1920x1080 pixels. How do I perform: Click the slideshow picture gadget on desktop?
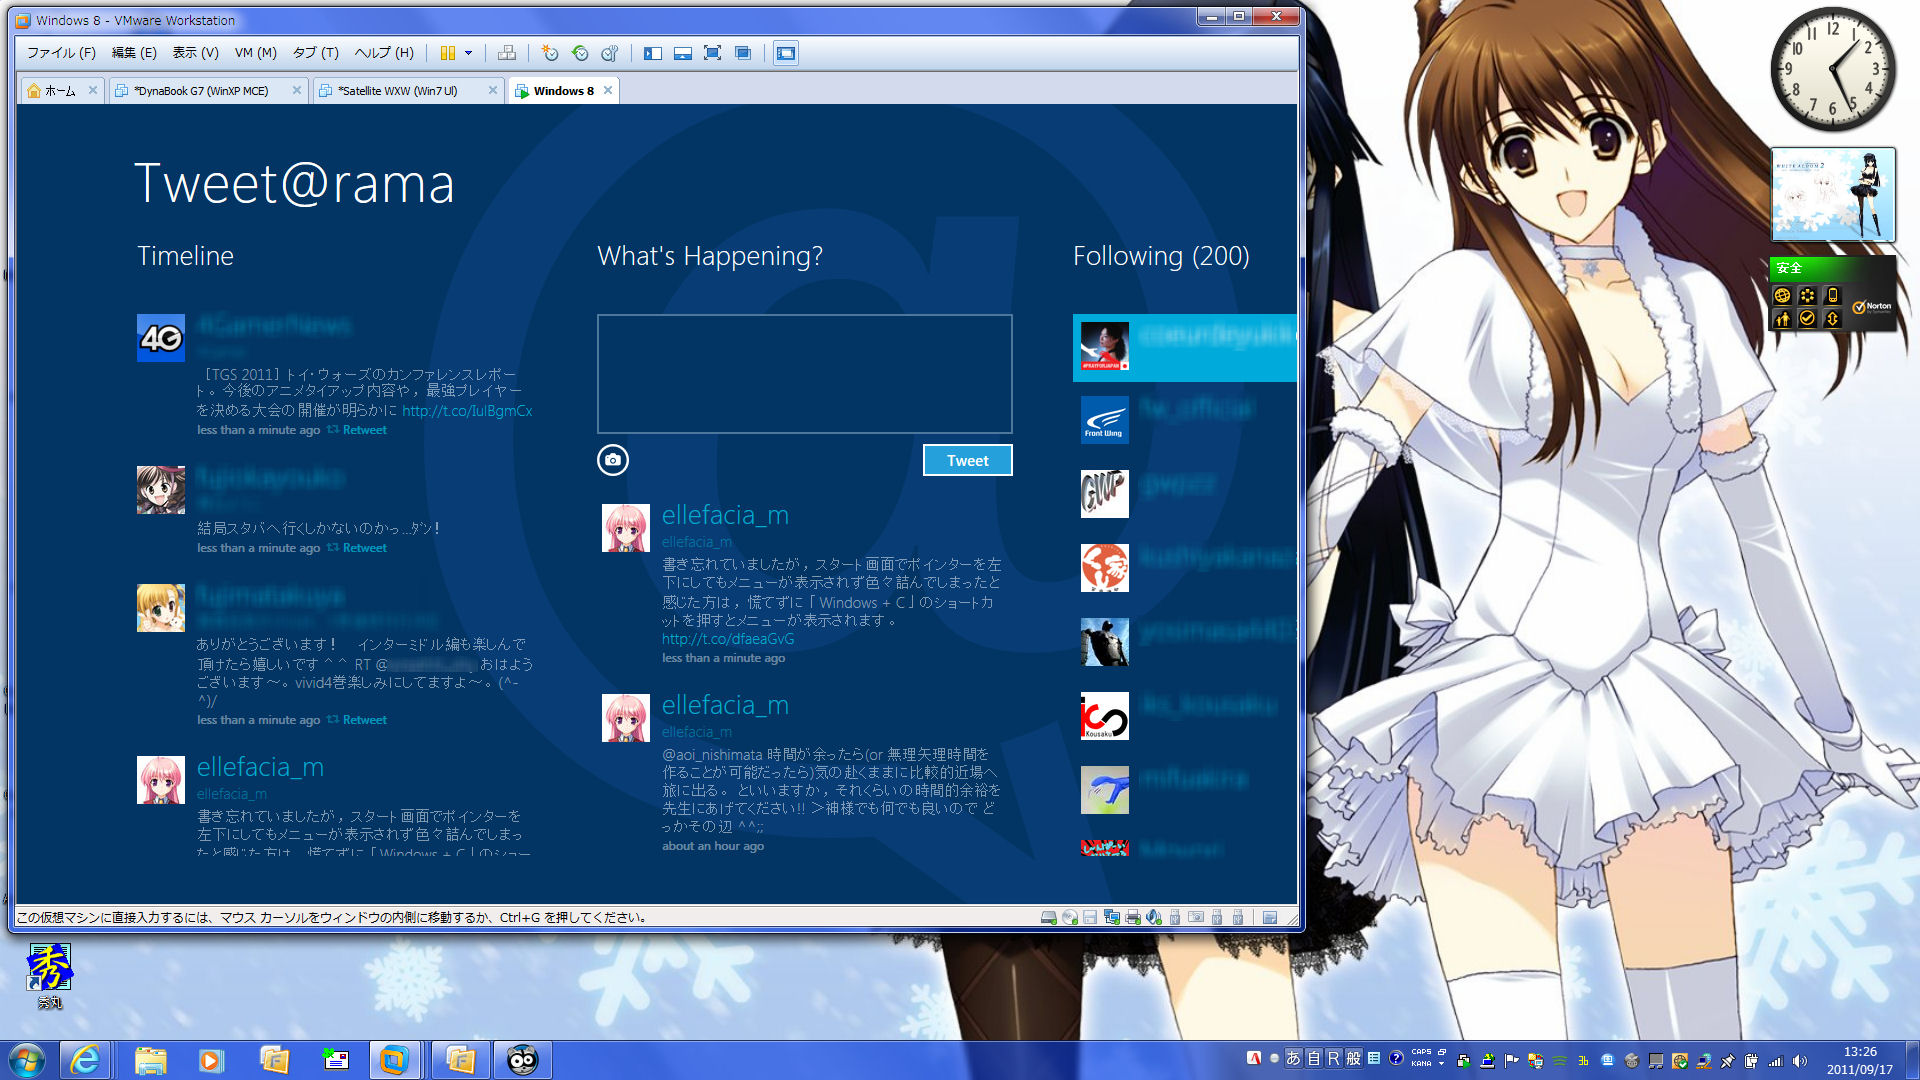(1833, 194)
